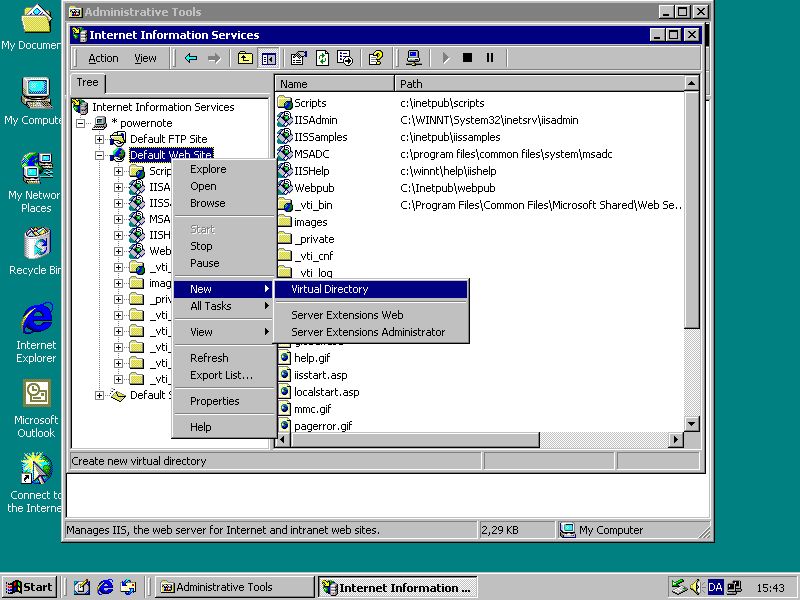The width and height of the screenshot is (800, 600).
Task: Click Properties in the context menu
Action: [x=214, y=401]
